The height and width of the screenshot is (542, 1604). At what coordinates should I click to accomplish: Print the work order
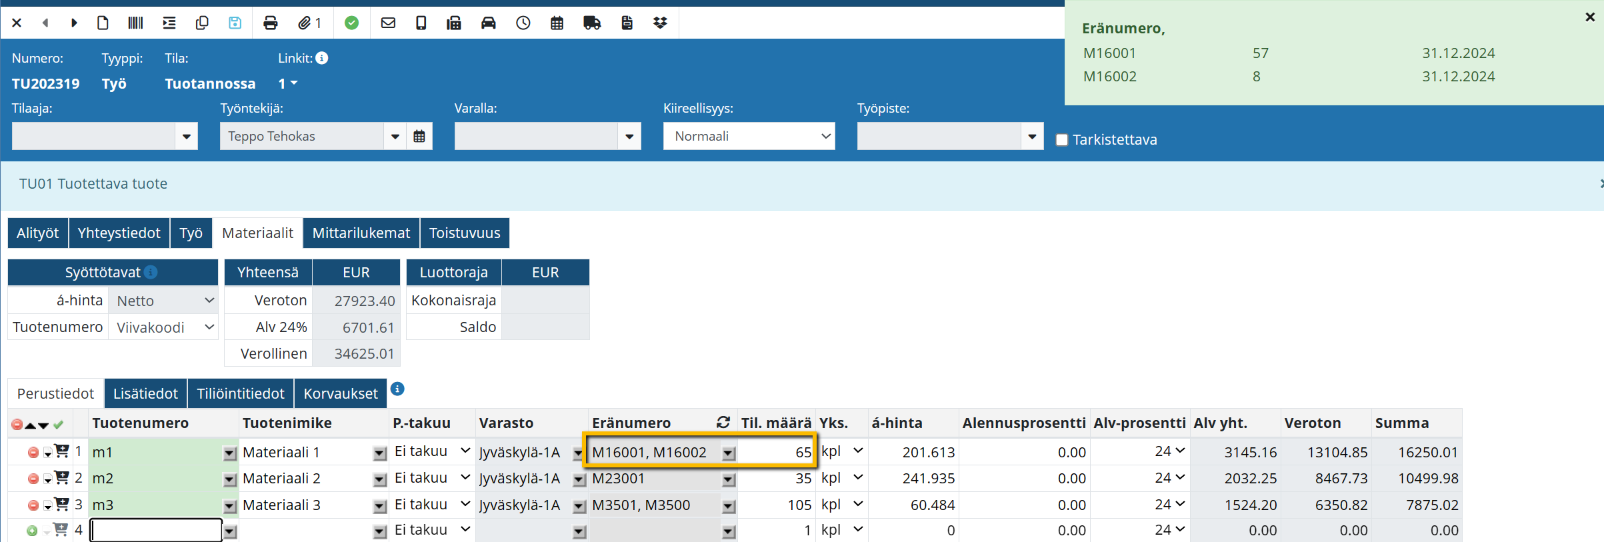[x=270, y=23]
